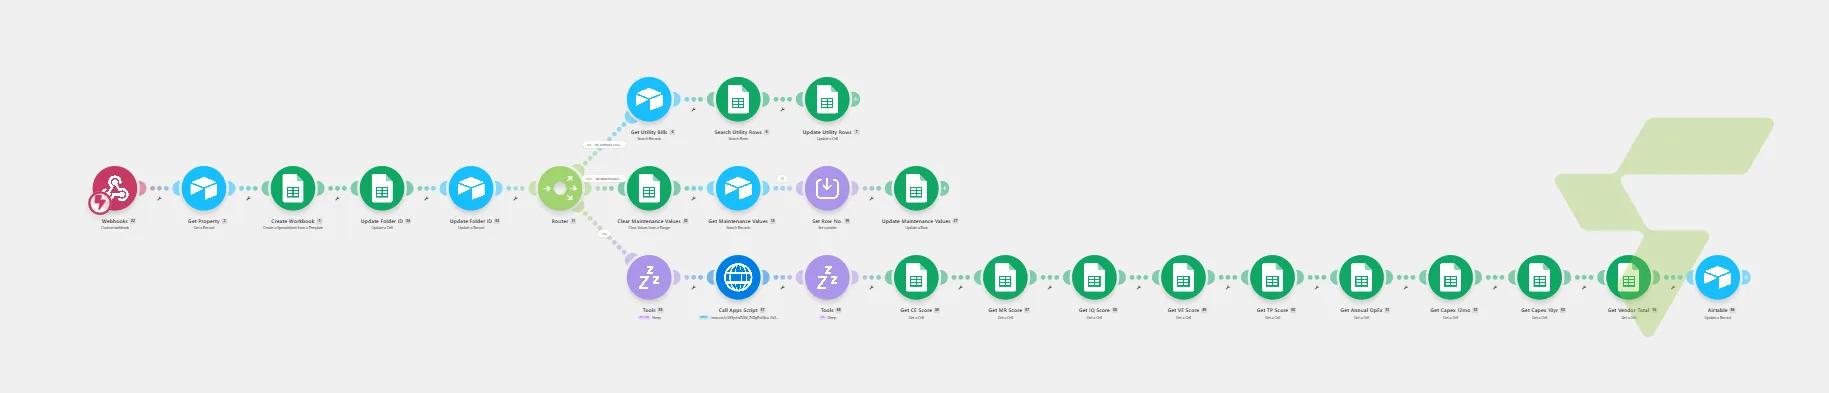
Task: Open the Get Maintenance Values module
Action: [738, 188]
